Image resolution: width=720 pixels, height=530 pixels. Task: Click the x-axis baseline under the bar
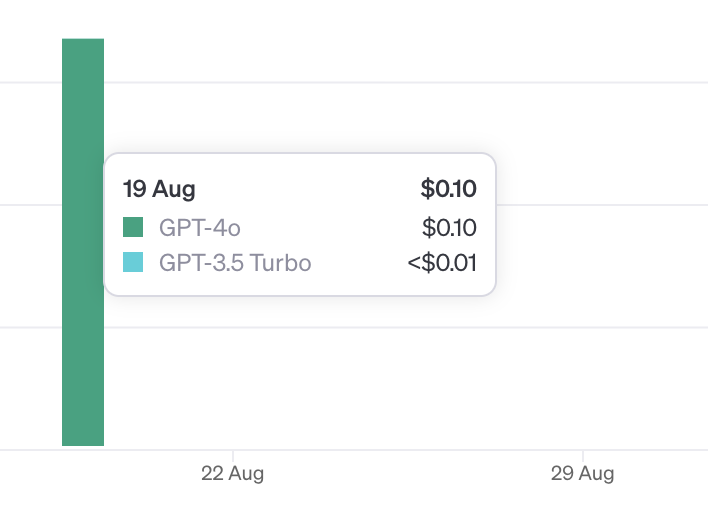[83, 450]
